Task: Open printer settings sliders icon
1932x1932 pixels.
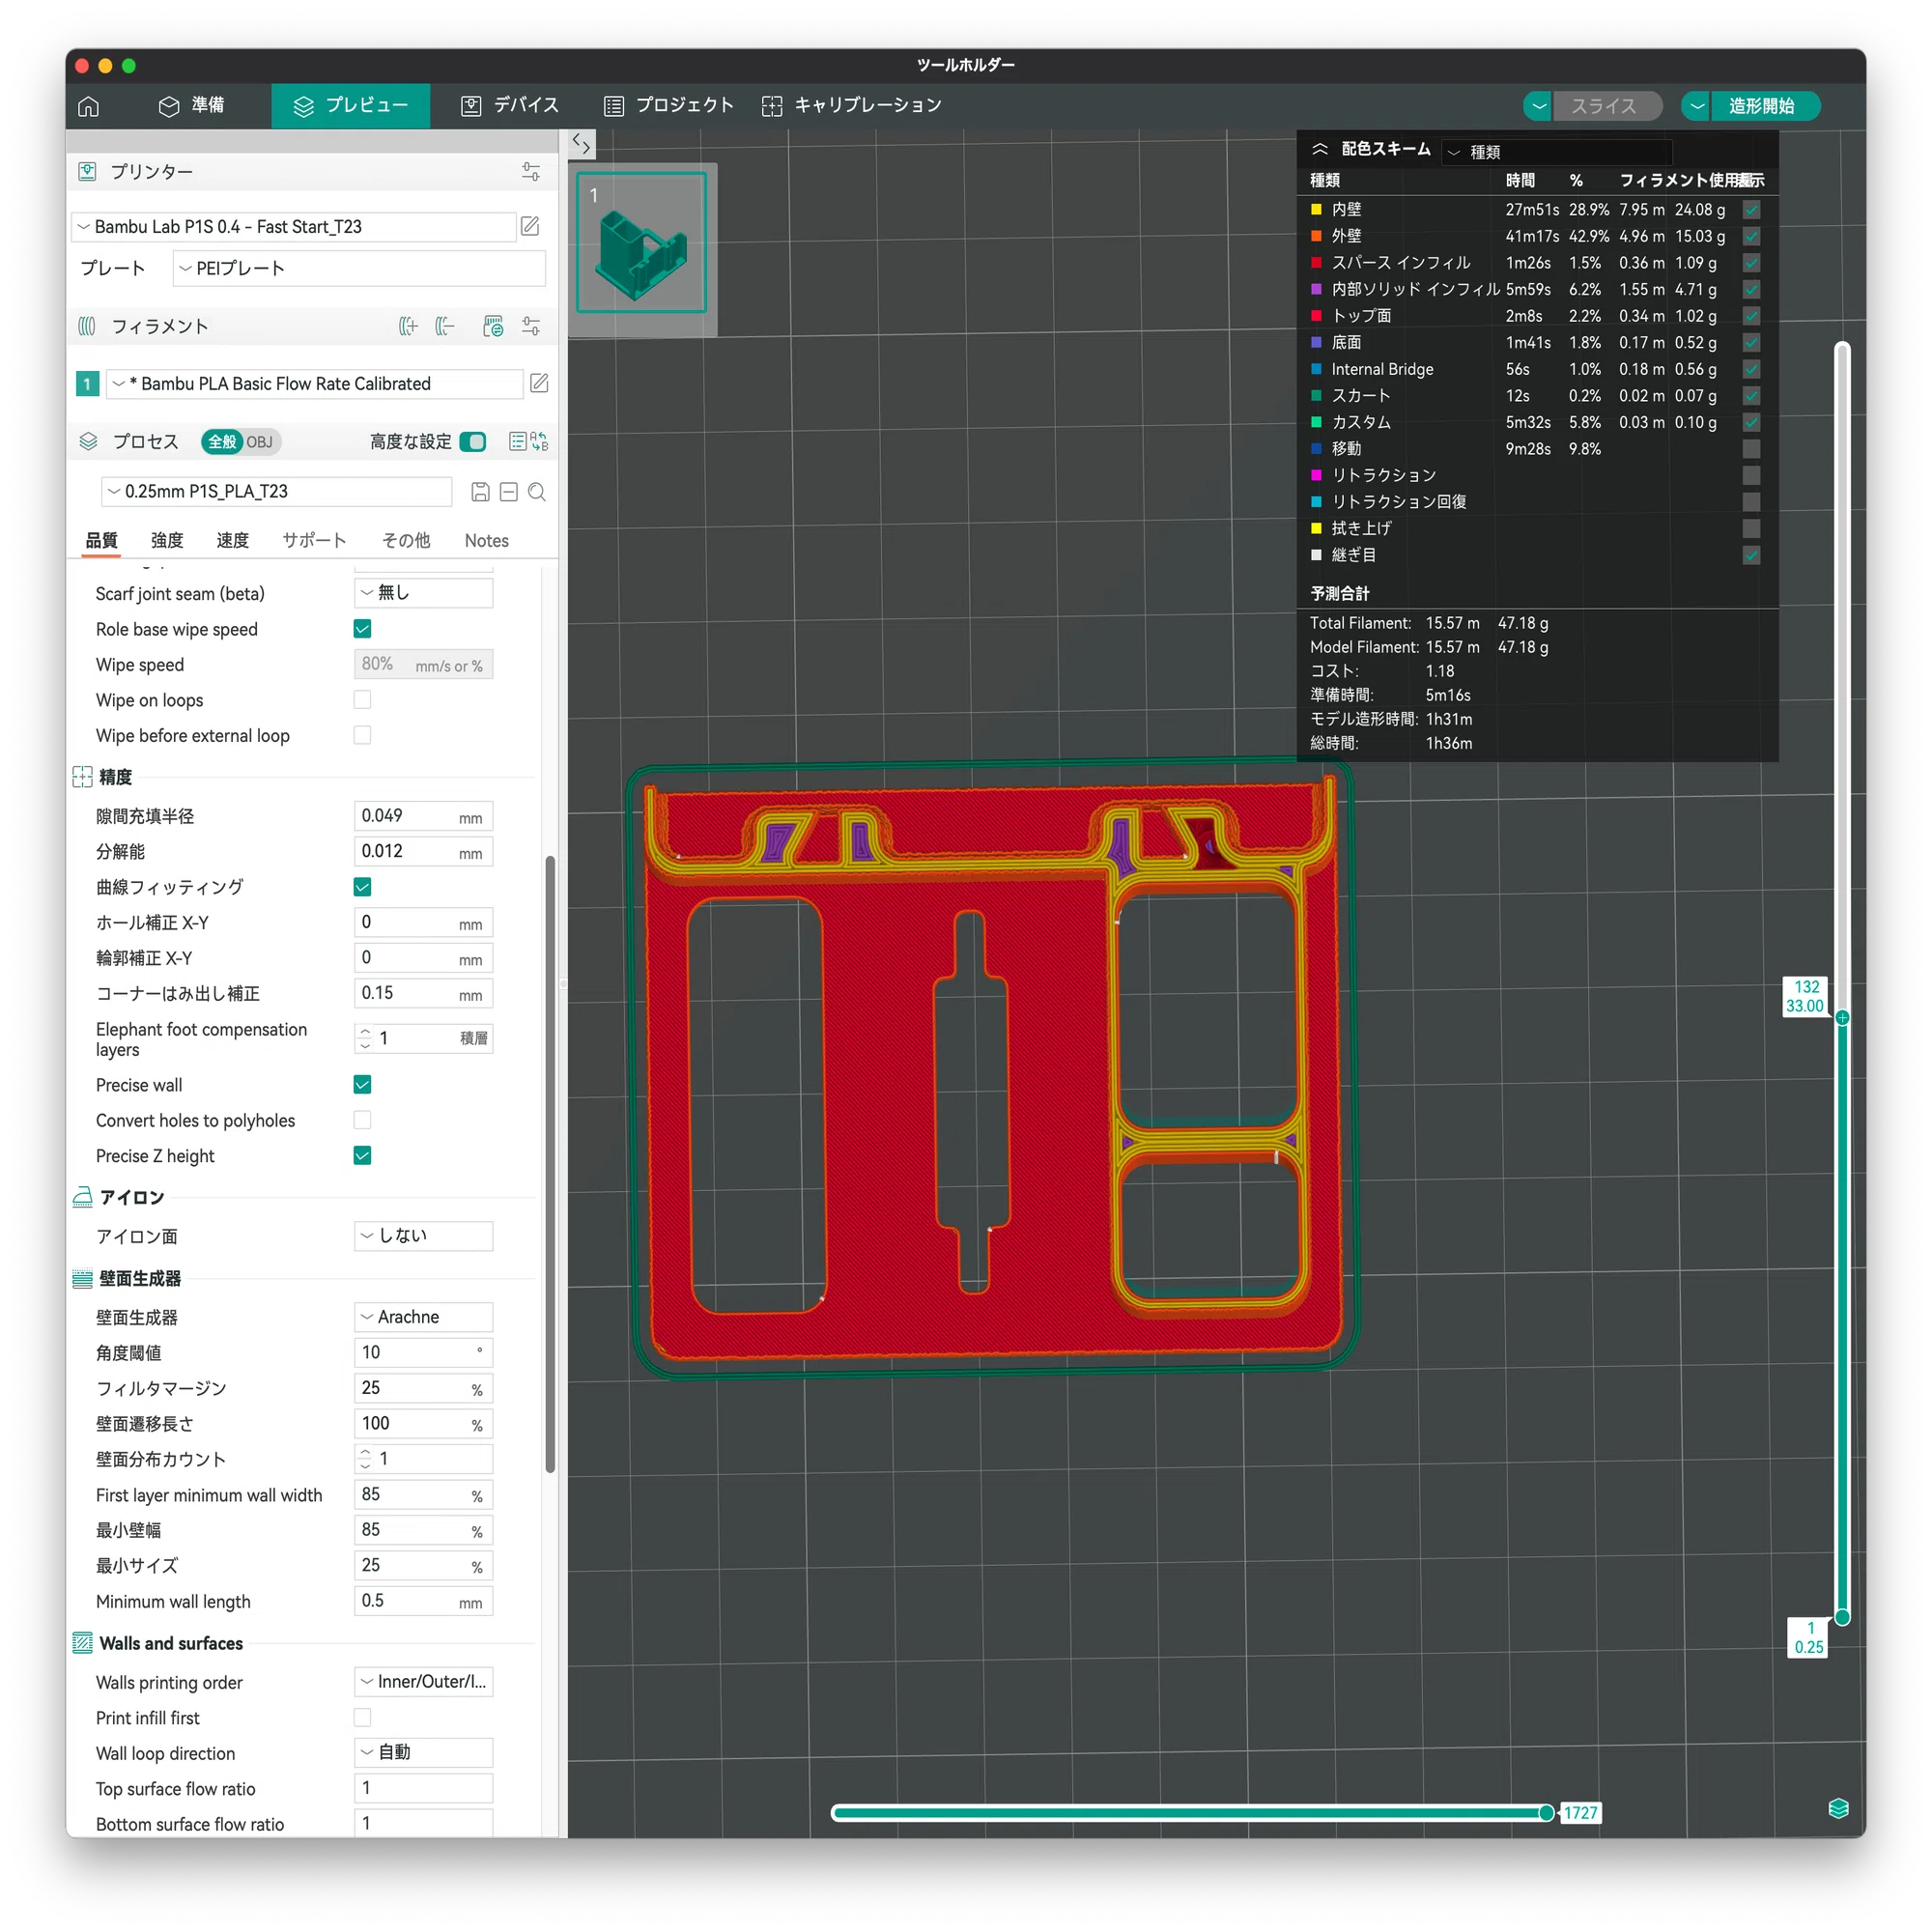Action: (531, 172)
